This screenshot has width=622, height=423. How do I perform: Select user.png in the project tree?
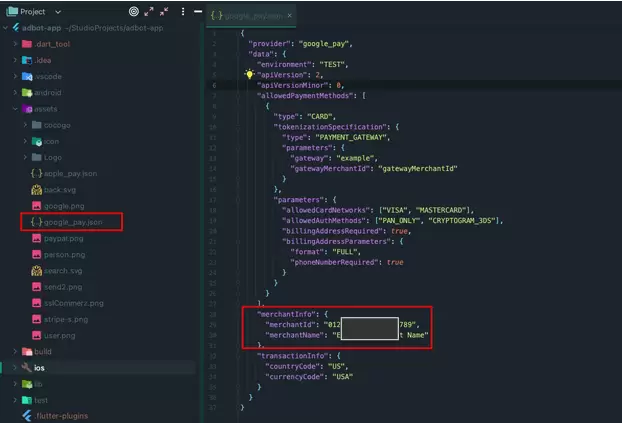60,336
